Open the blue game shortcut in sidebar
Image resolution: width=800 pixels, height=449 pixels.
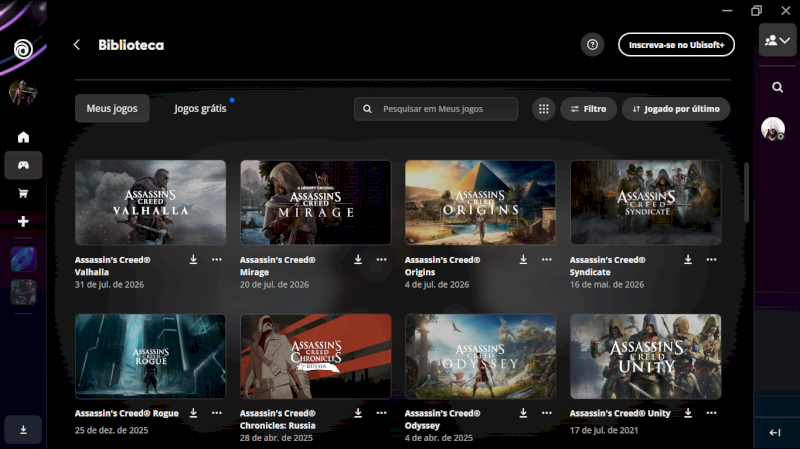click(23, 259)
